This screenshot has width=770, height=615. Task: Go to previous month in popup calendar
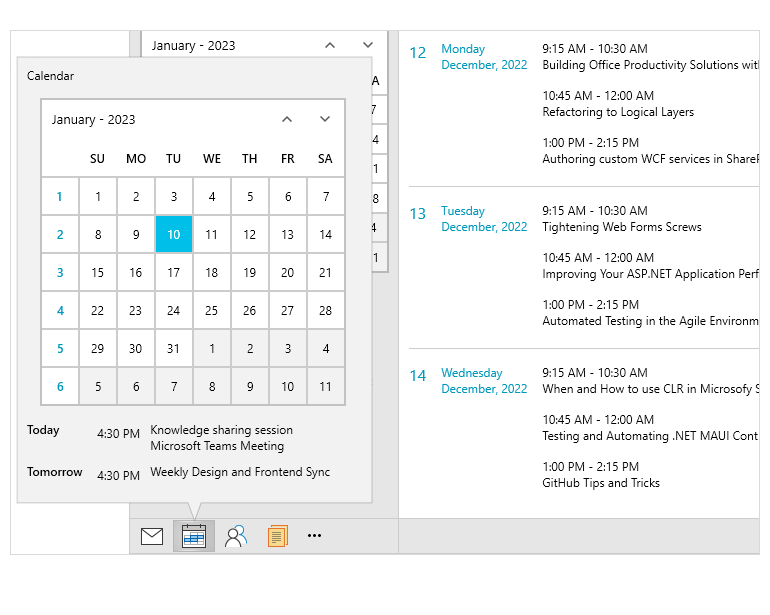tap(287, 119)
